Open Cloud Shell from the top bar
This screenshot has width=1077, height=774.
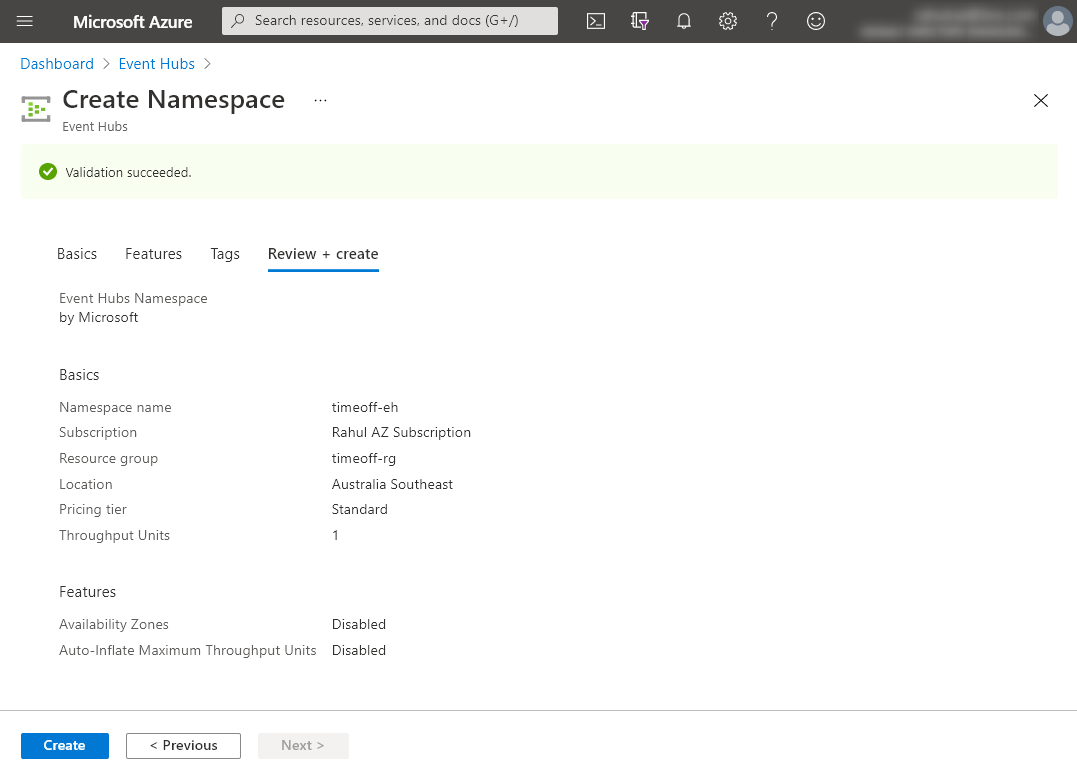point(596,21)
